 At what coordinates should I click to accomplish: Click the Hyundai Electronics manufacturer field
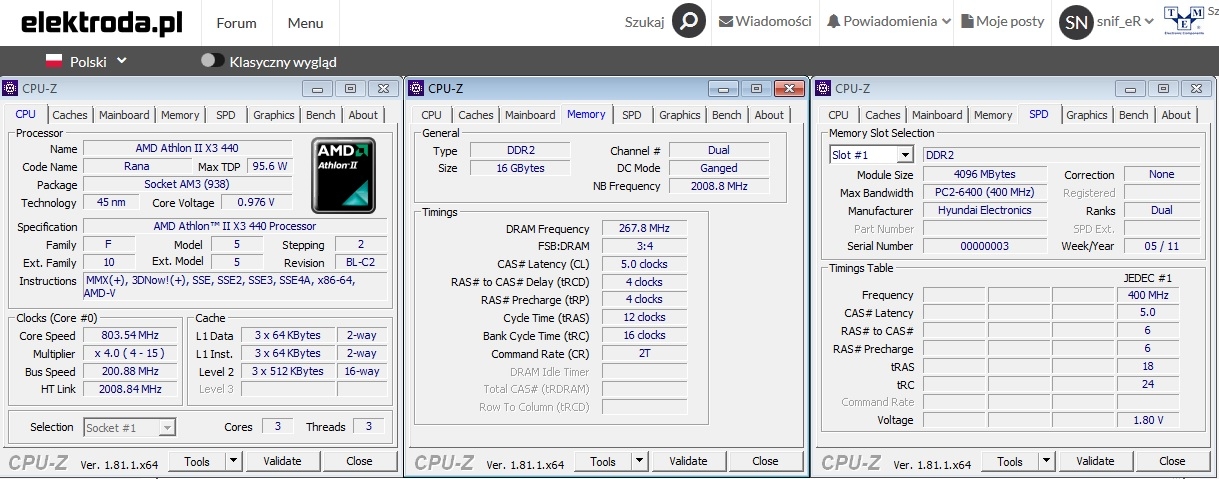984,211
